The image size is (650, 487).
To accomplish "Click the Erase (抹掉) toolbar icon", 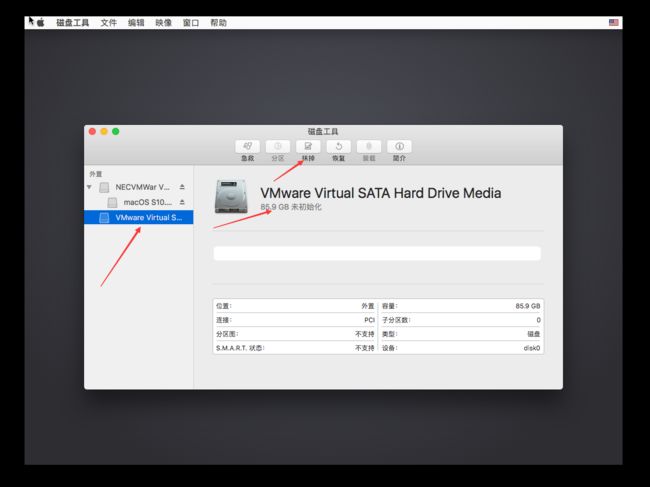I will [x=308, y=146].
